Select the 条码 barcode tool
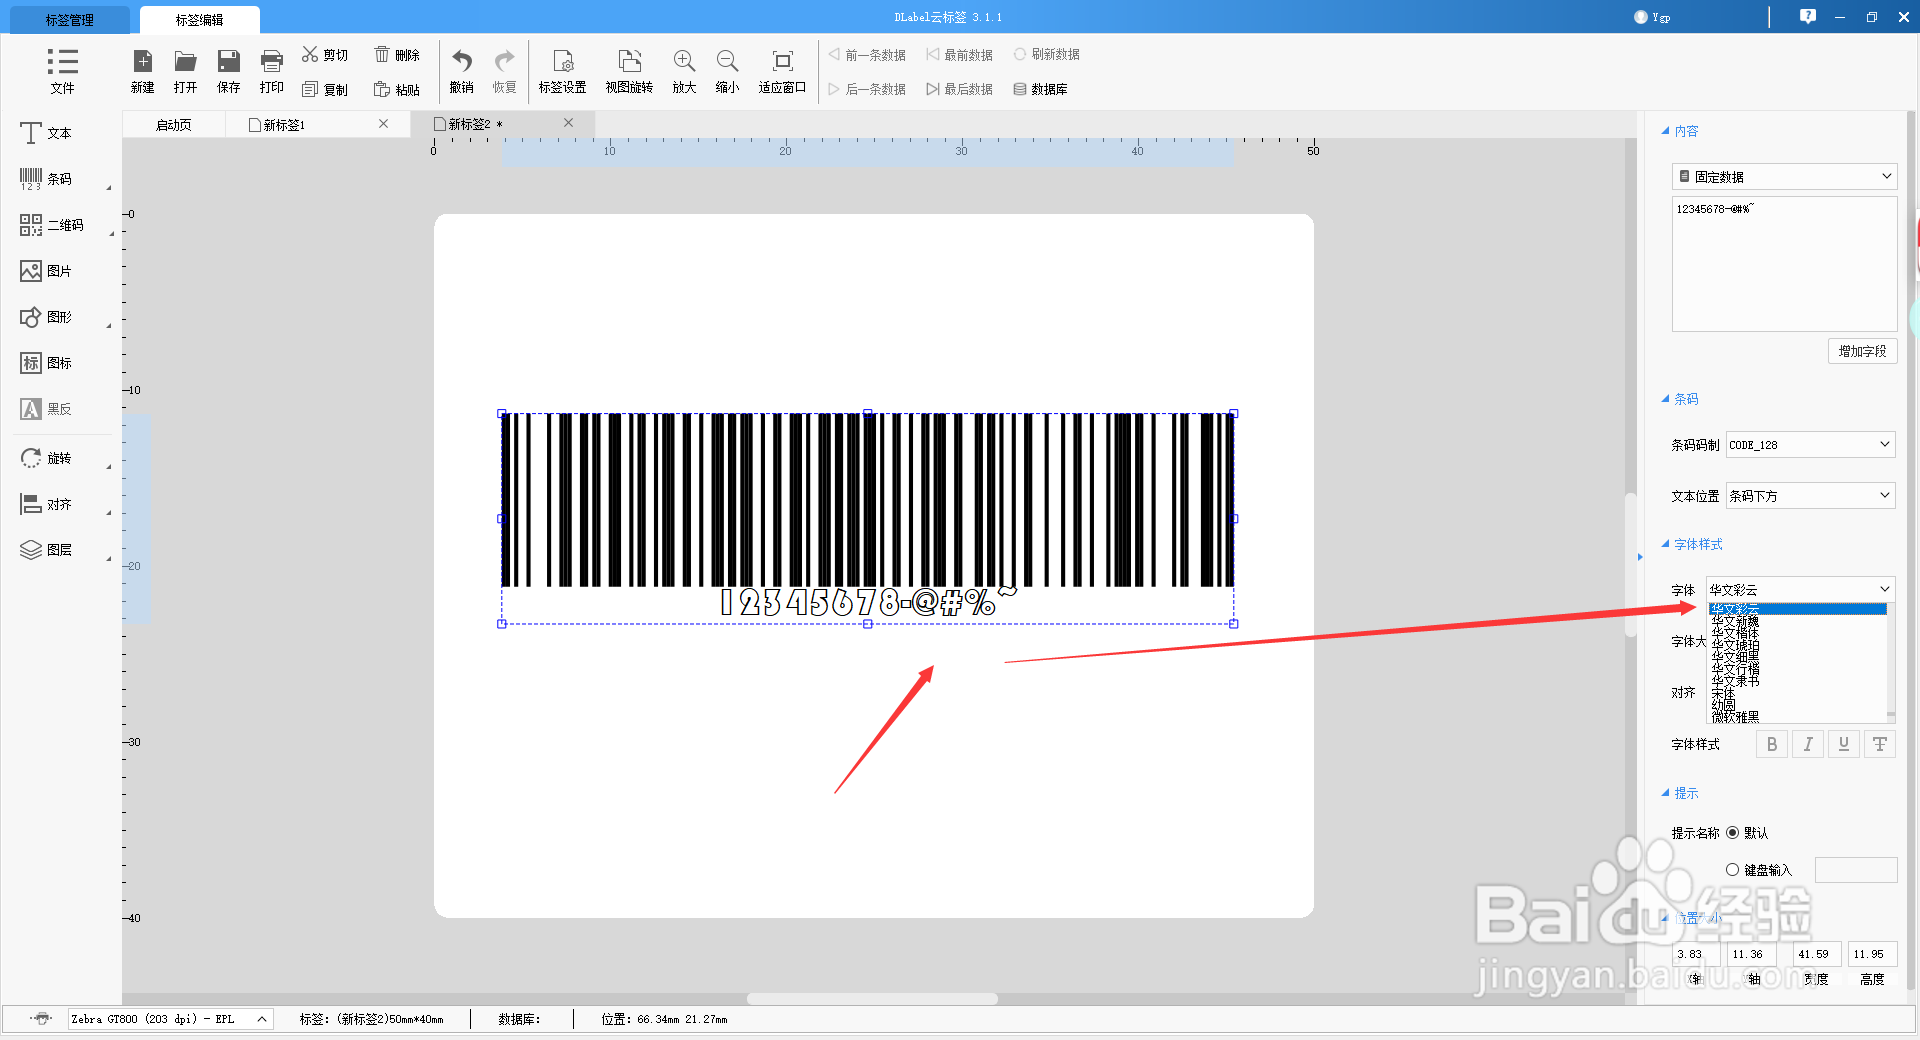Screen dimensions: 1920x1040 (x=46, y=179)
